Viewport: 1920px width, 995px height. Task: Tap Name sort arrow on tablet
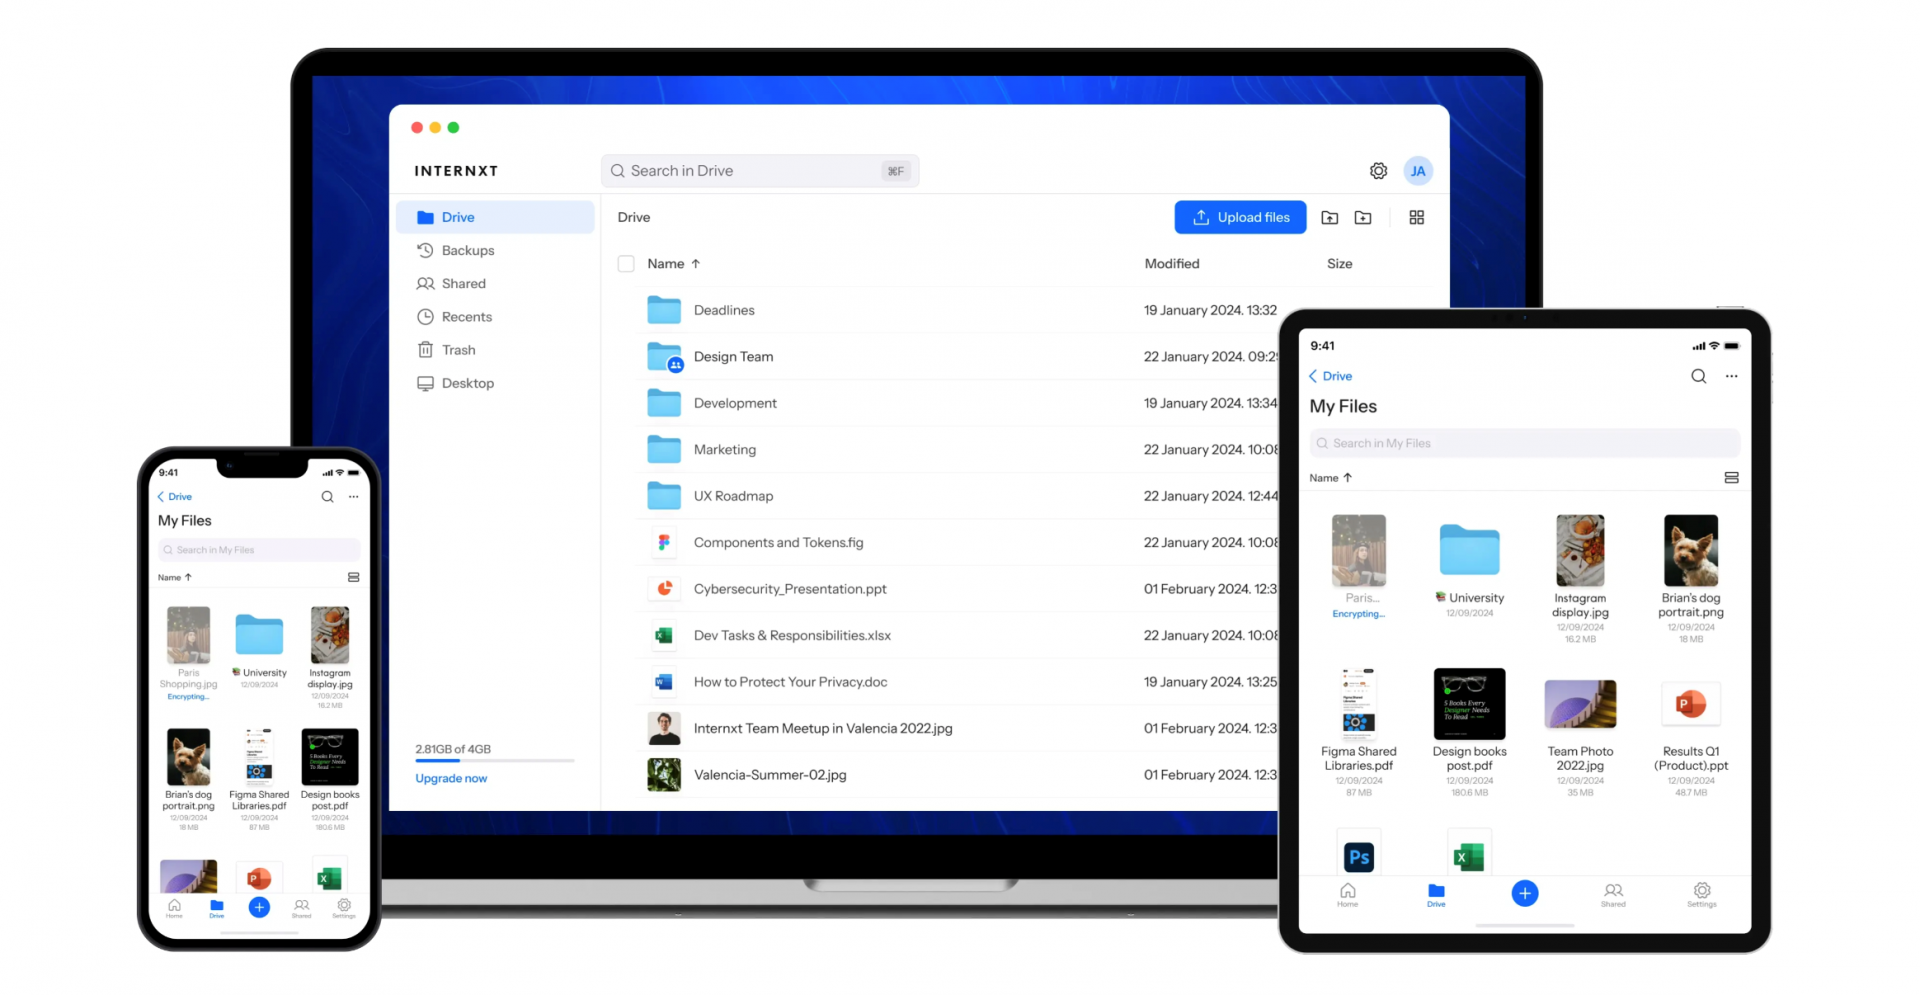click(1347, 478)
